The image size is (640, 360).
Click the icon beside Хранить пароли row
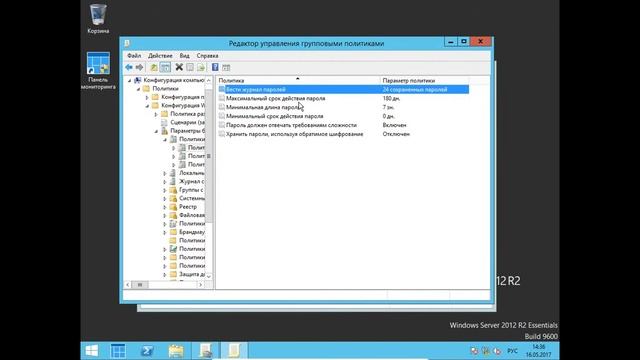[222, 134]
